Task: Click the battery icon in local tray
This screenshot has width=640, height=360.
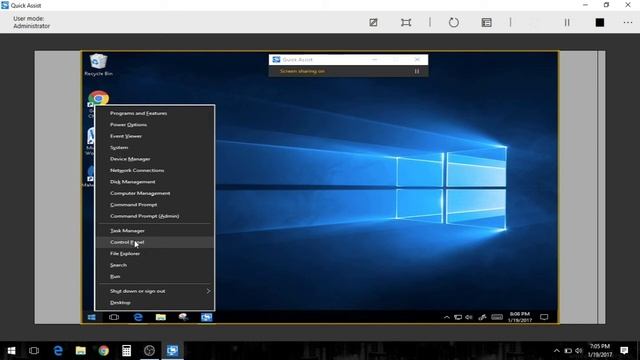Action: pyautogui.click(x=568, y=351)
